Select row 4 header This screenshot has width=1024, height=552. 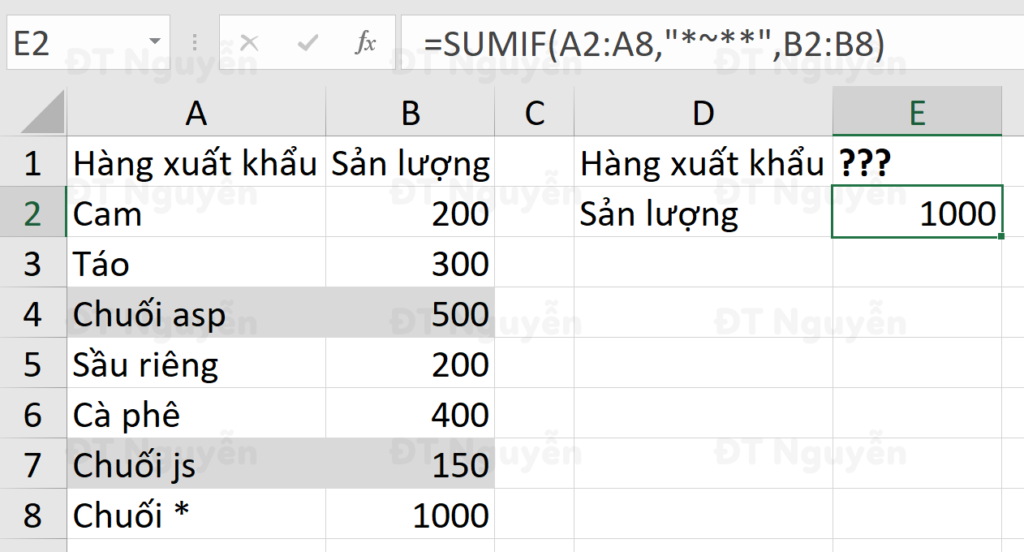[x=33, y=314]
